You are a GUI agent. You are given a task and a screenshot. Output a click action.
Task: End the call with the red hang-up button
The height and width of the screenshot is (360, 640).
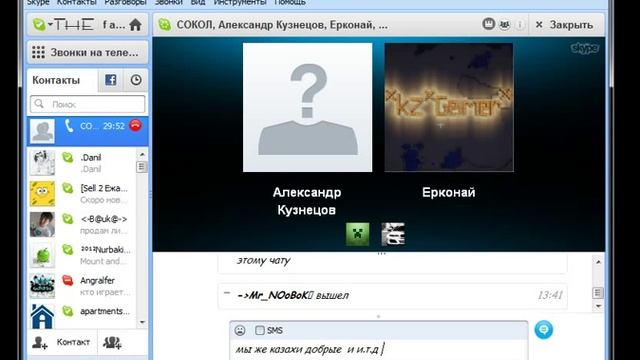click(x=136, y=125)
